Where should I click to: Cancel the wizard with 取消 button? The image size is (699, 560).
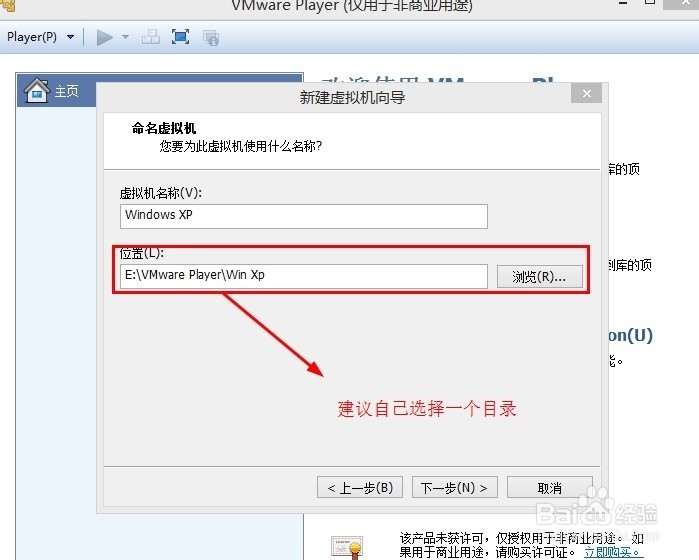click(x=550, y=487)
